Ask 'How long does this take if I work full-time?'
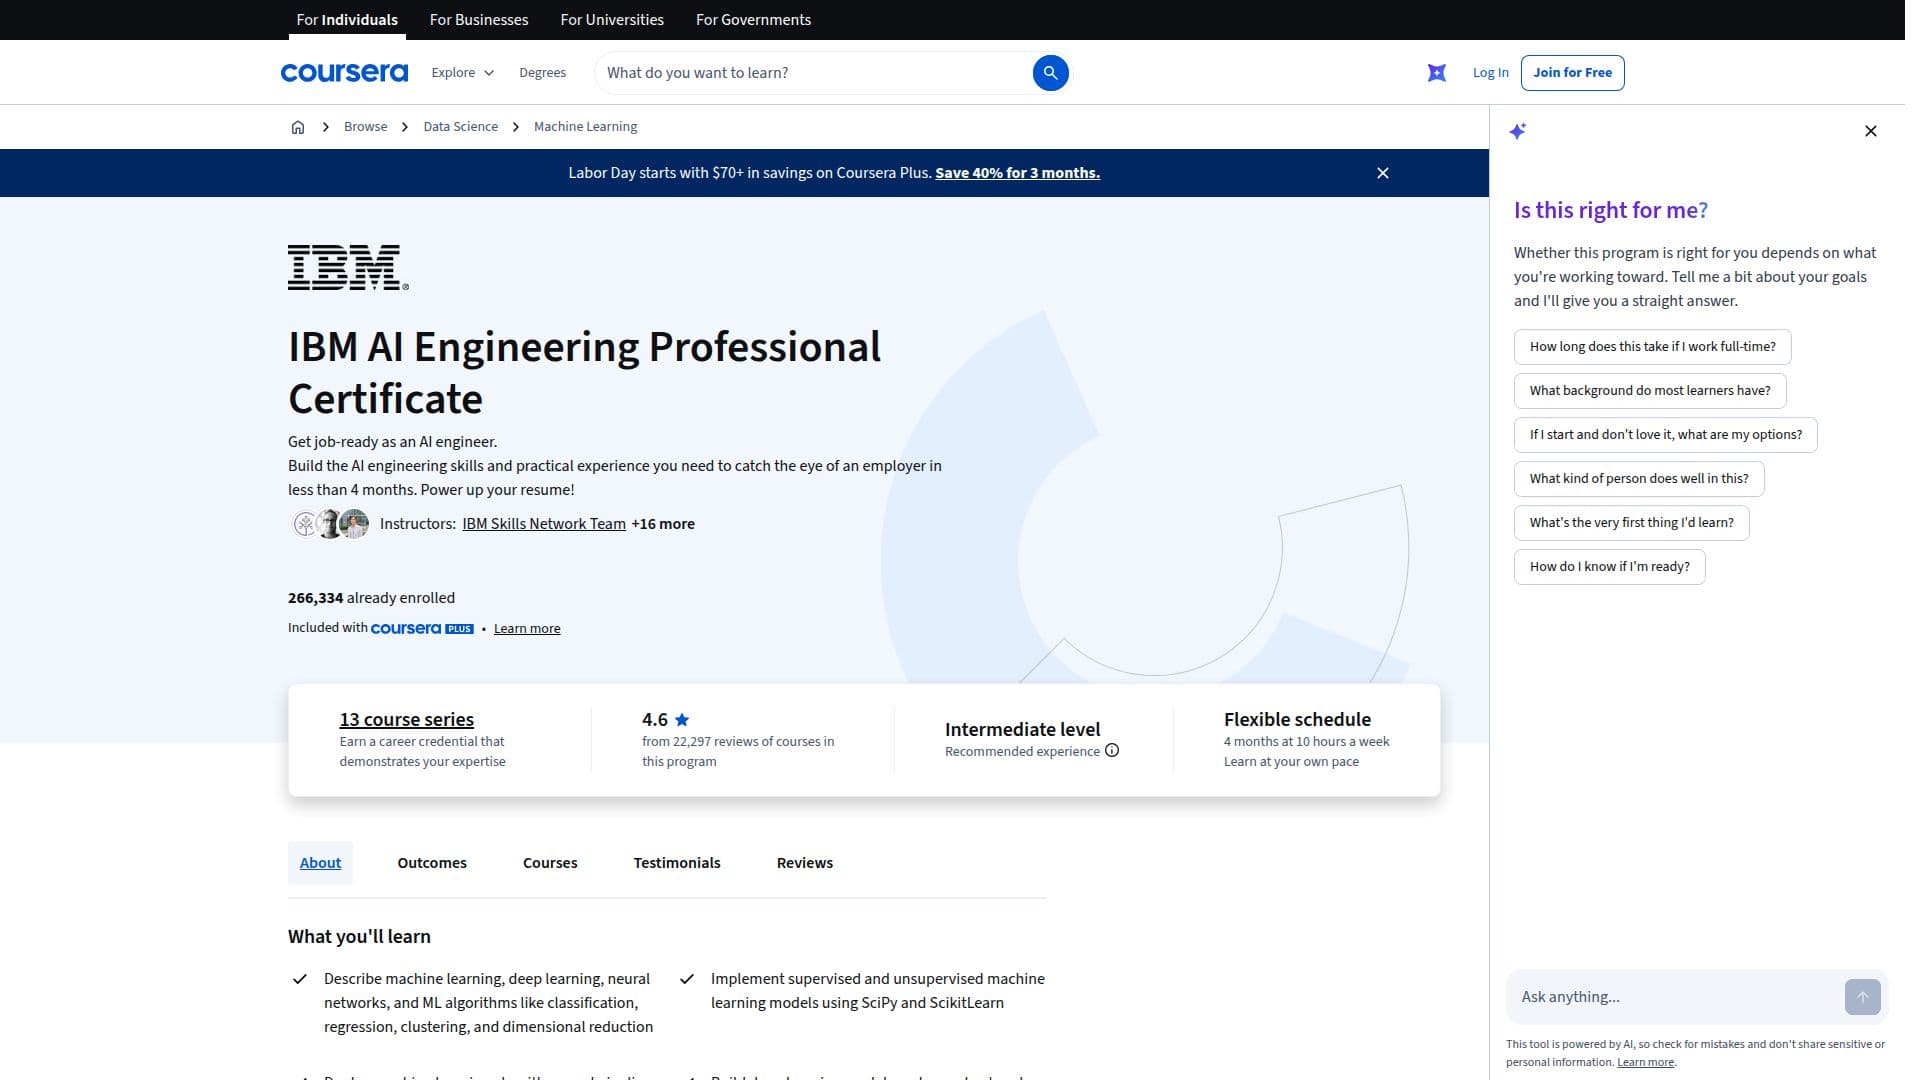Screen dimensions: 1920x1080 point(1652,347)
